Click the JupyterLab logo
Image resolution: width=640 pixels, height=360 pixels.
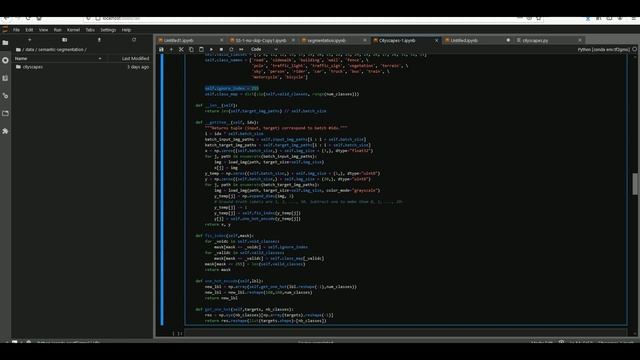pos(5,29)
